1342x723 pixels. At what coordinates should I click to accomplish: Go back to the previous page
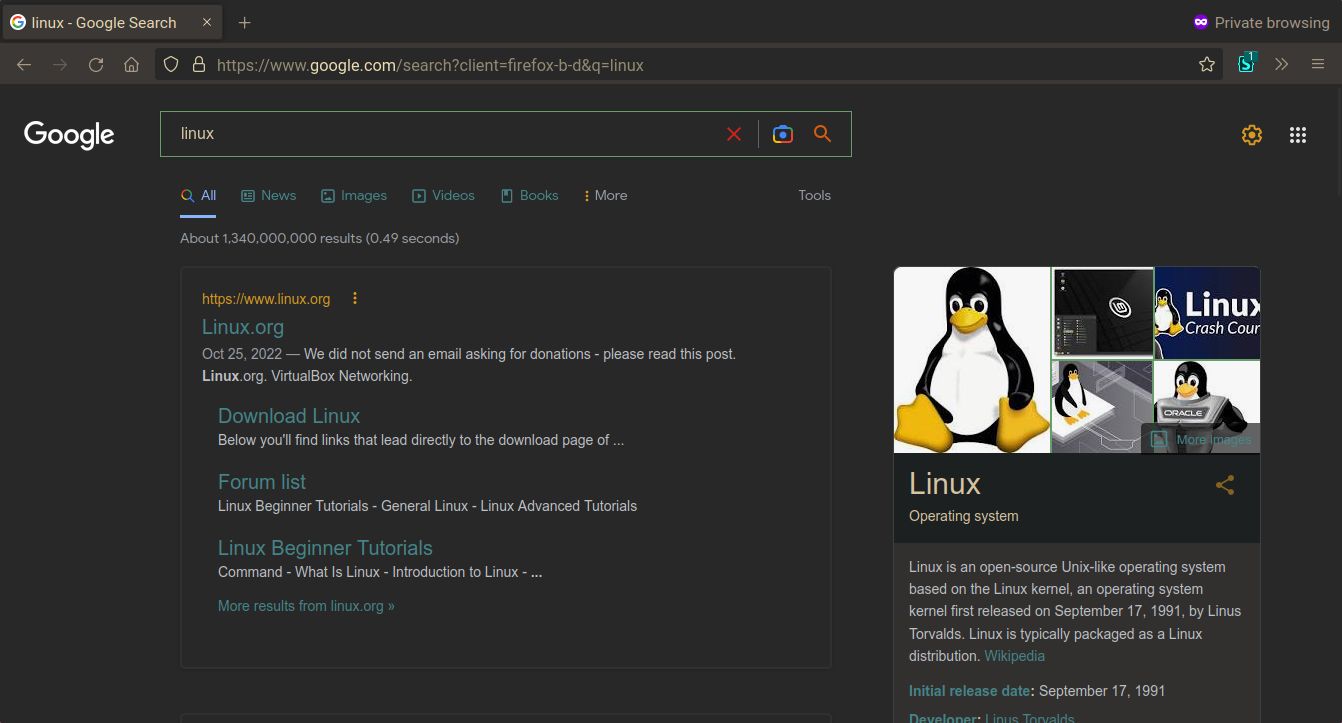coord(24,65)
